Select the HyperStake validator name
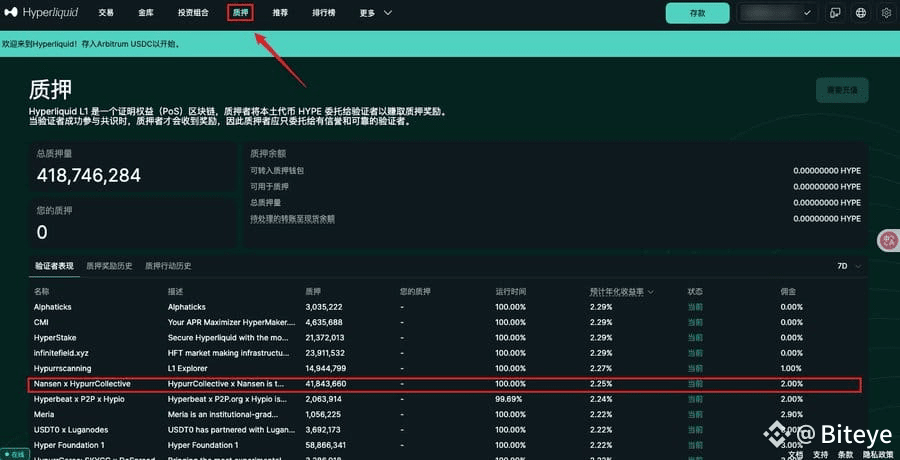This screenshot has height=460, width=900. pos(55,338)
